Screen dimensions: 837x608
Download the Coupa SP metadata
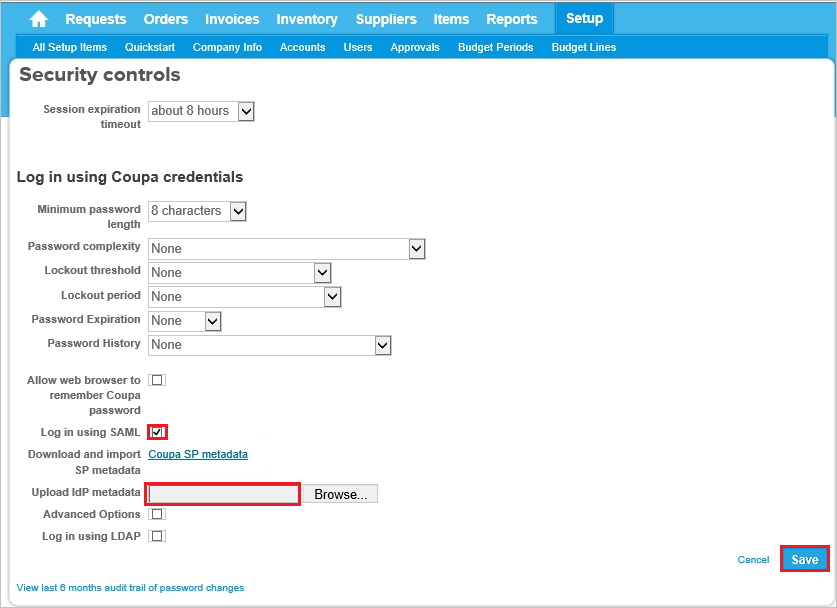[197, 453]
